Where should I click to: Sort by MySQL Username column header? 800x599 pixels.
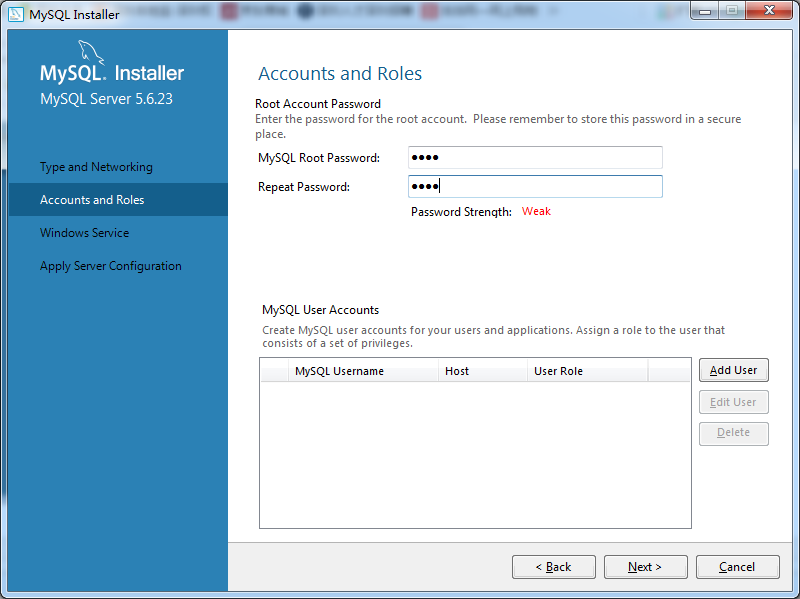[363, 371]
